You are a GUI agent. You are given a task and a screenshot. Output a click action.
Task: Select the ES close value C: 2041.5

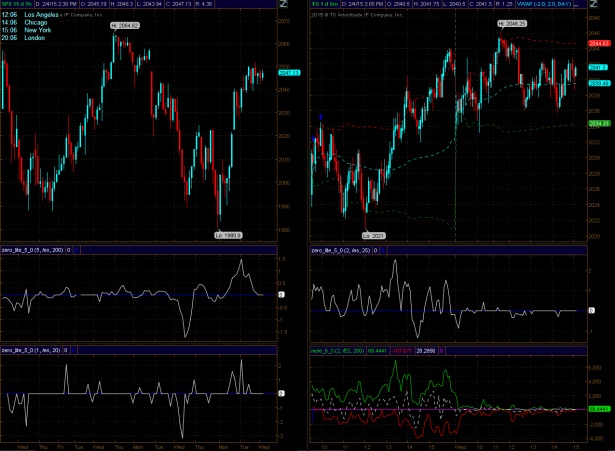[x=481, y=4]
